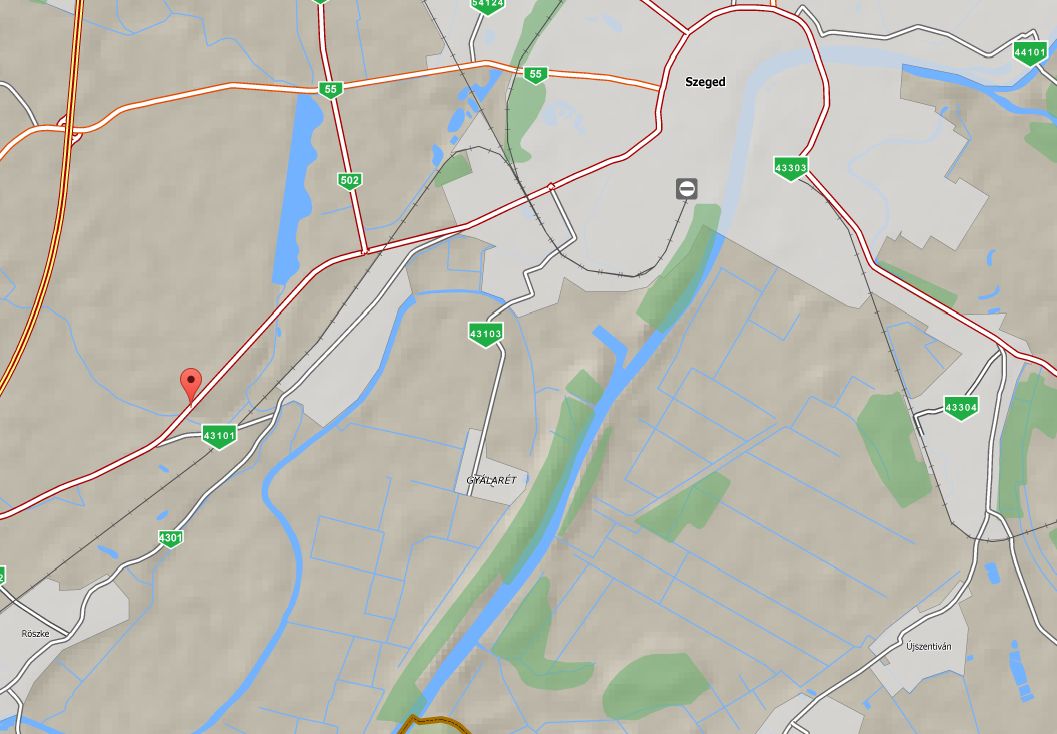Select the 502 road shield
1057x734 pixels.
pos(349,181)
